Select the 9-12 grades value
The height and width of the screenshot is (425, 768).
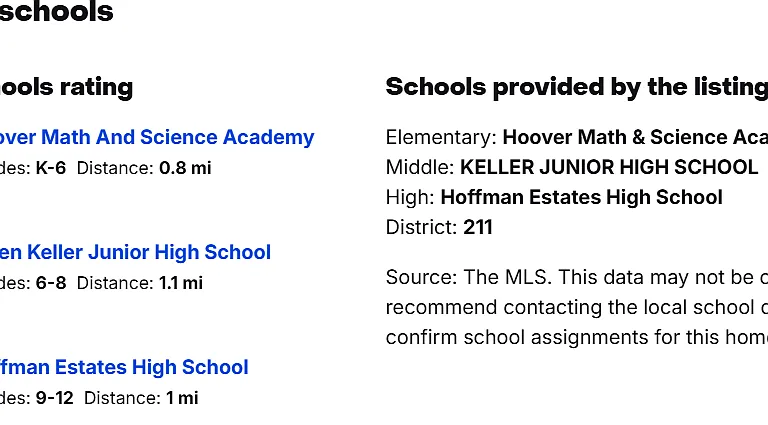(x=54, y=398)
